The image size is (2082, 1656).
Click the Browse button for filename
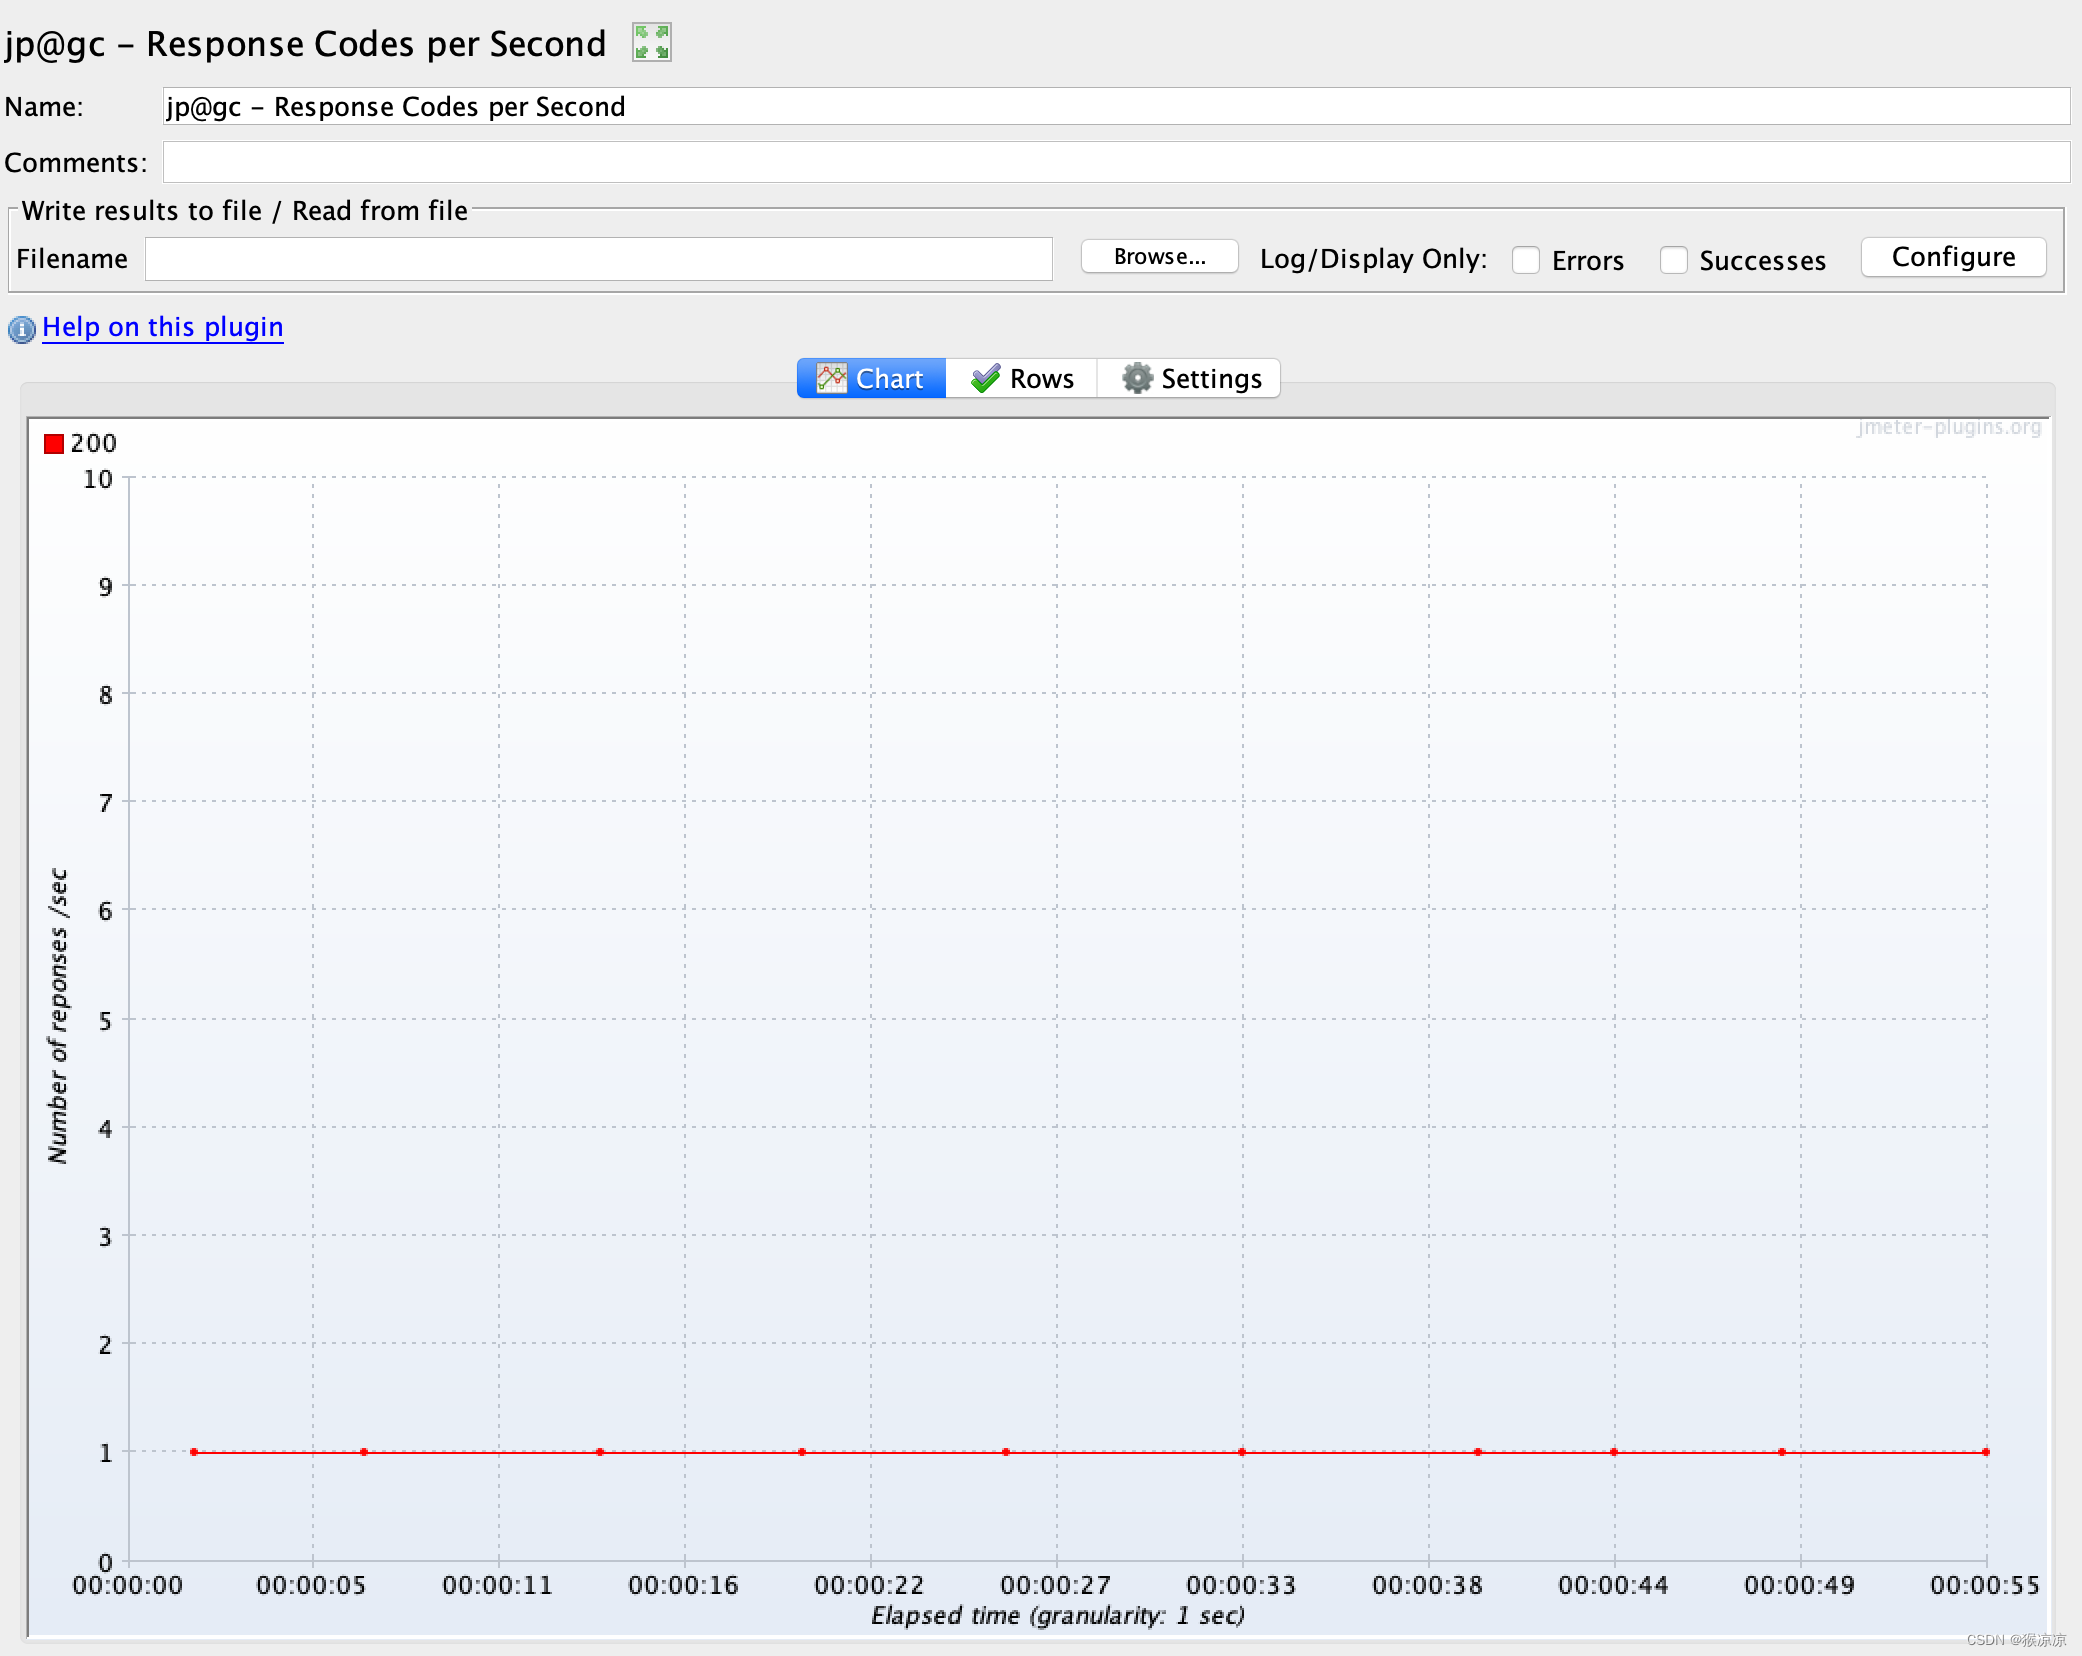[1158, 257]
